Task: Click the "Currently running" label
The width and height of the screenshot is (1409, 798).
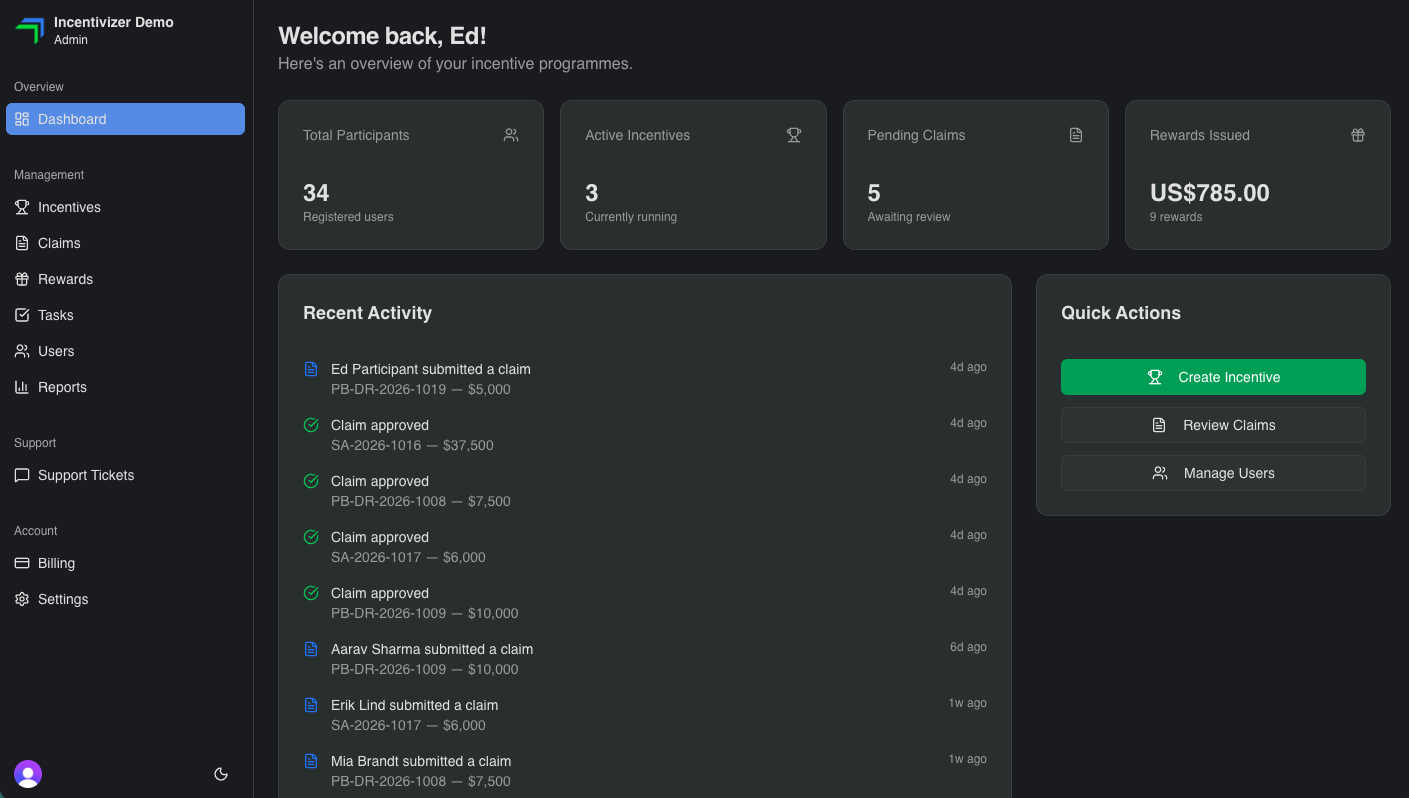Action: tap(631, 217)
